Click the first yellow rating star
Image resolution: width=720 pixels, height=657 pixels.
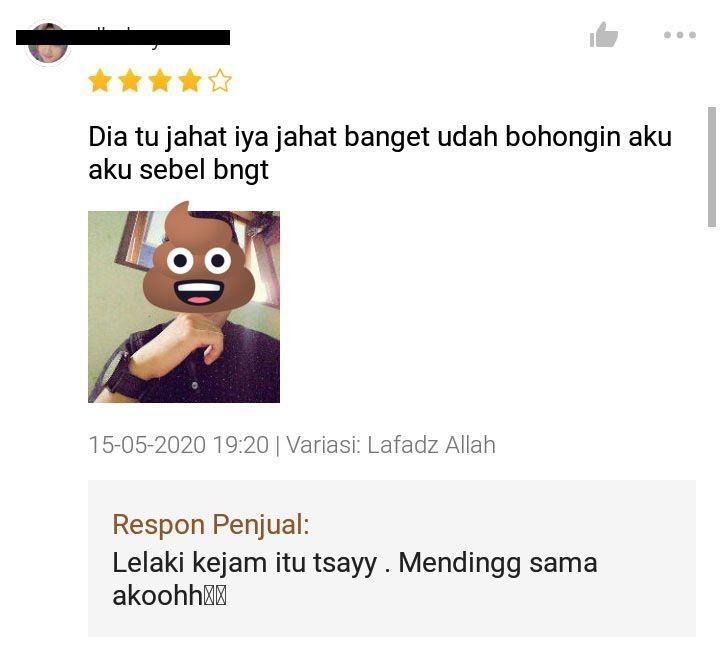100,81
